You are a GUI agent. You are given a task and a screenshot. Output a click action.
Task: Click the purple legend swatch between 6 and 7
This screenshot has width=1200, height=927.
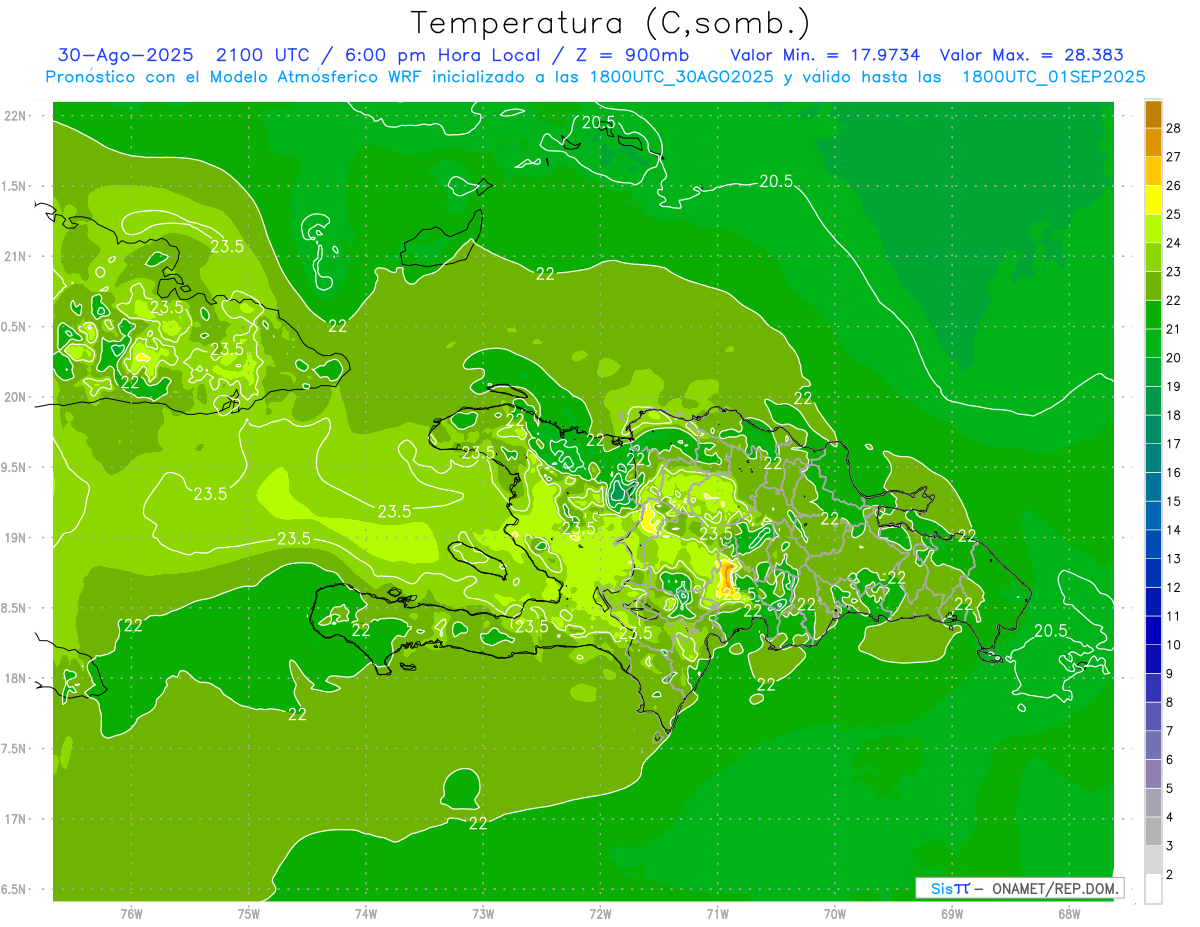[x=1153, y=746]
